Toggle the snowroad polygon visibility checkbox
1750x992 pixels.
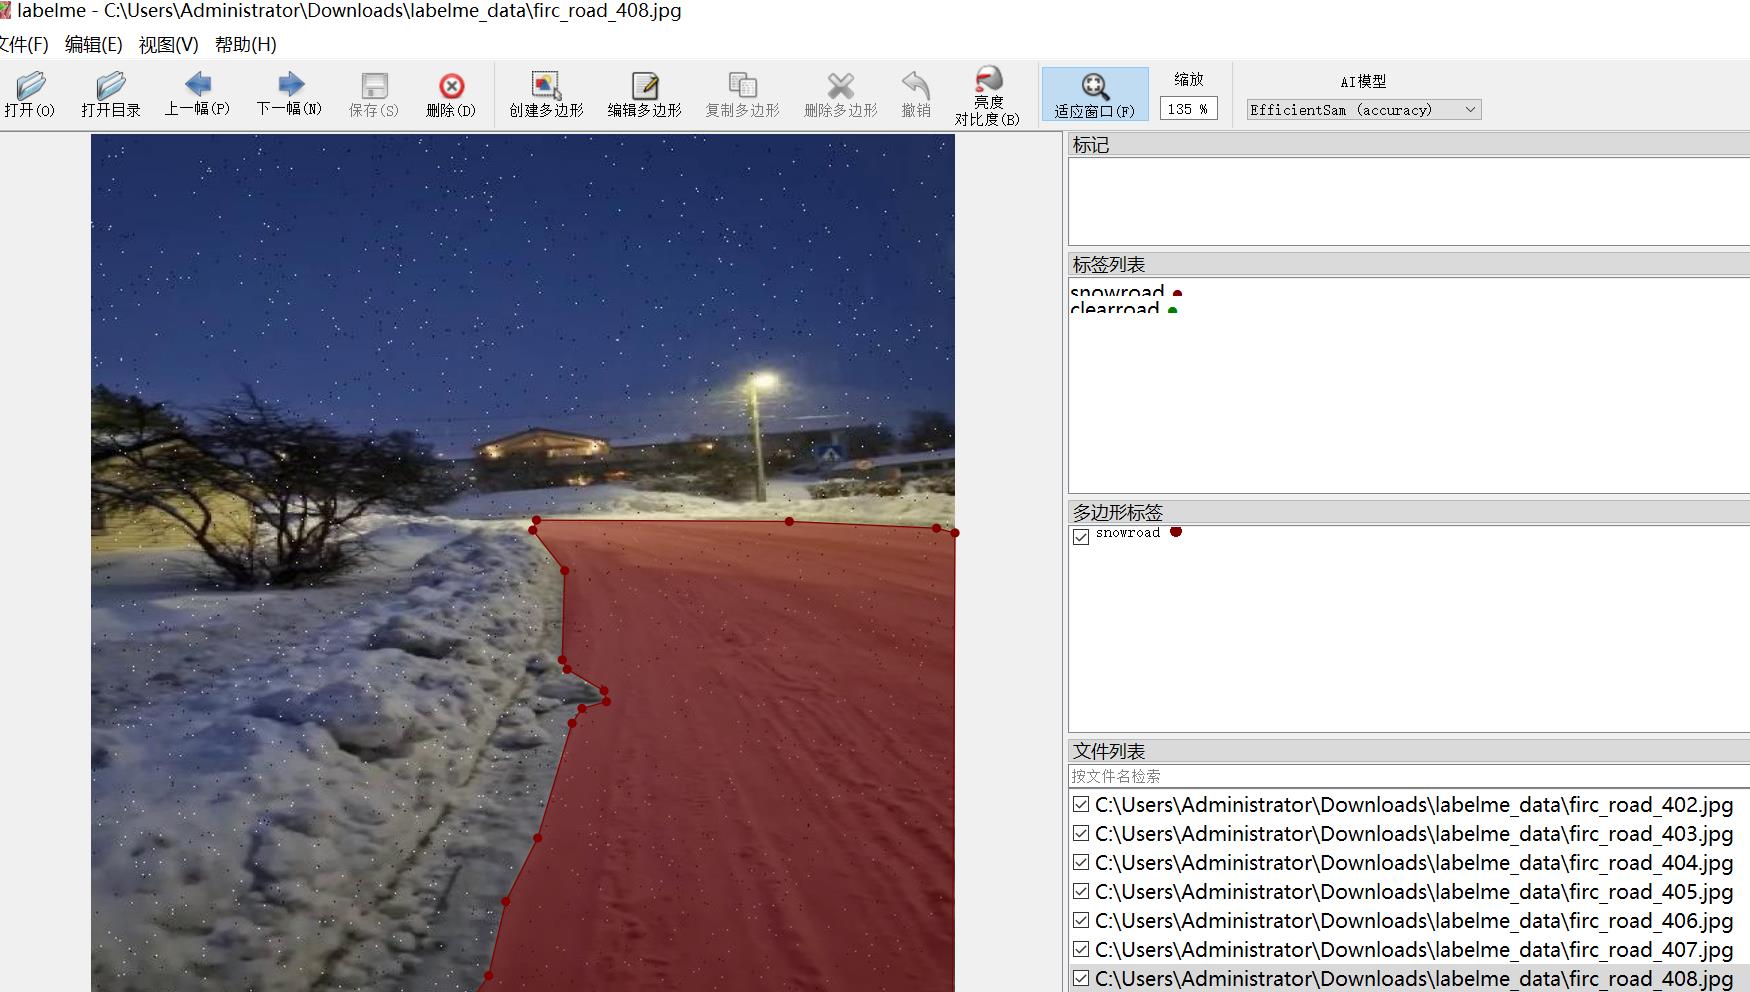click(x=1081, y=537)
